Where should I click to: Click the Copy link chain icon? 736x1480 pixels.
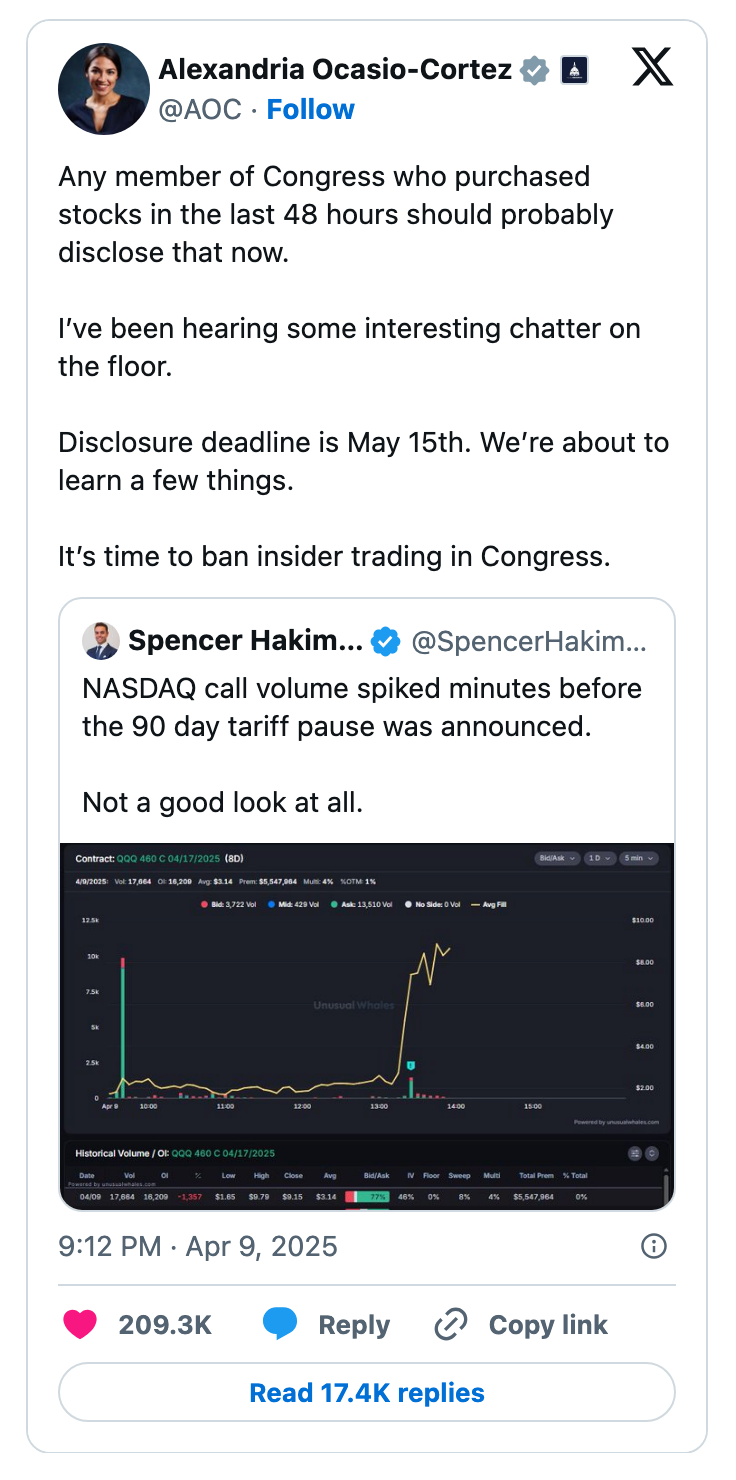coord(450,1324)
